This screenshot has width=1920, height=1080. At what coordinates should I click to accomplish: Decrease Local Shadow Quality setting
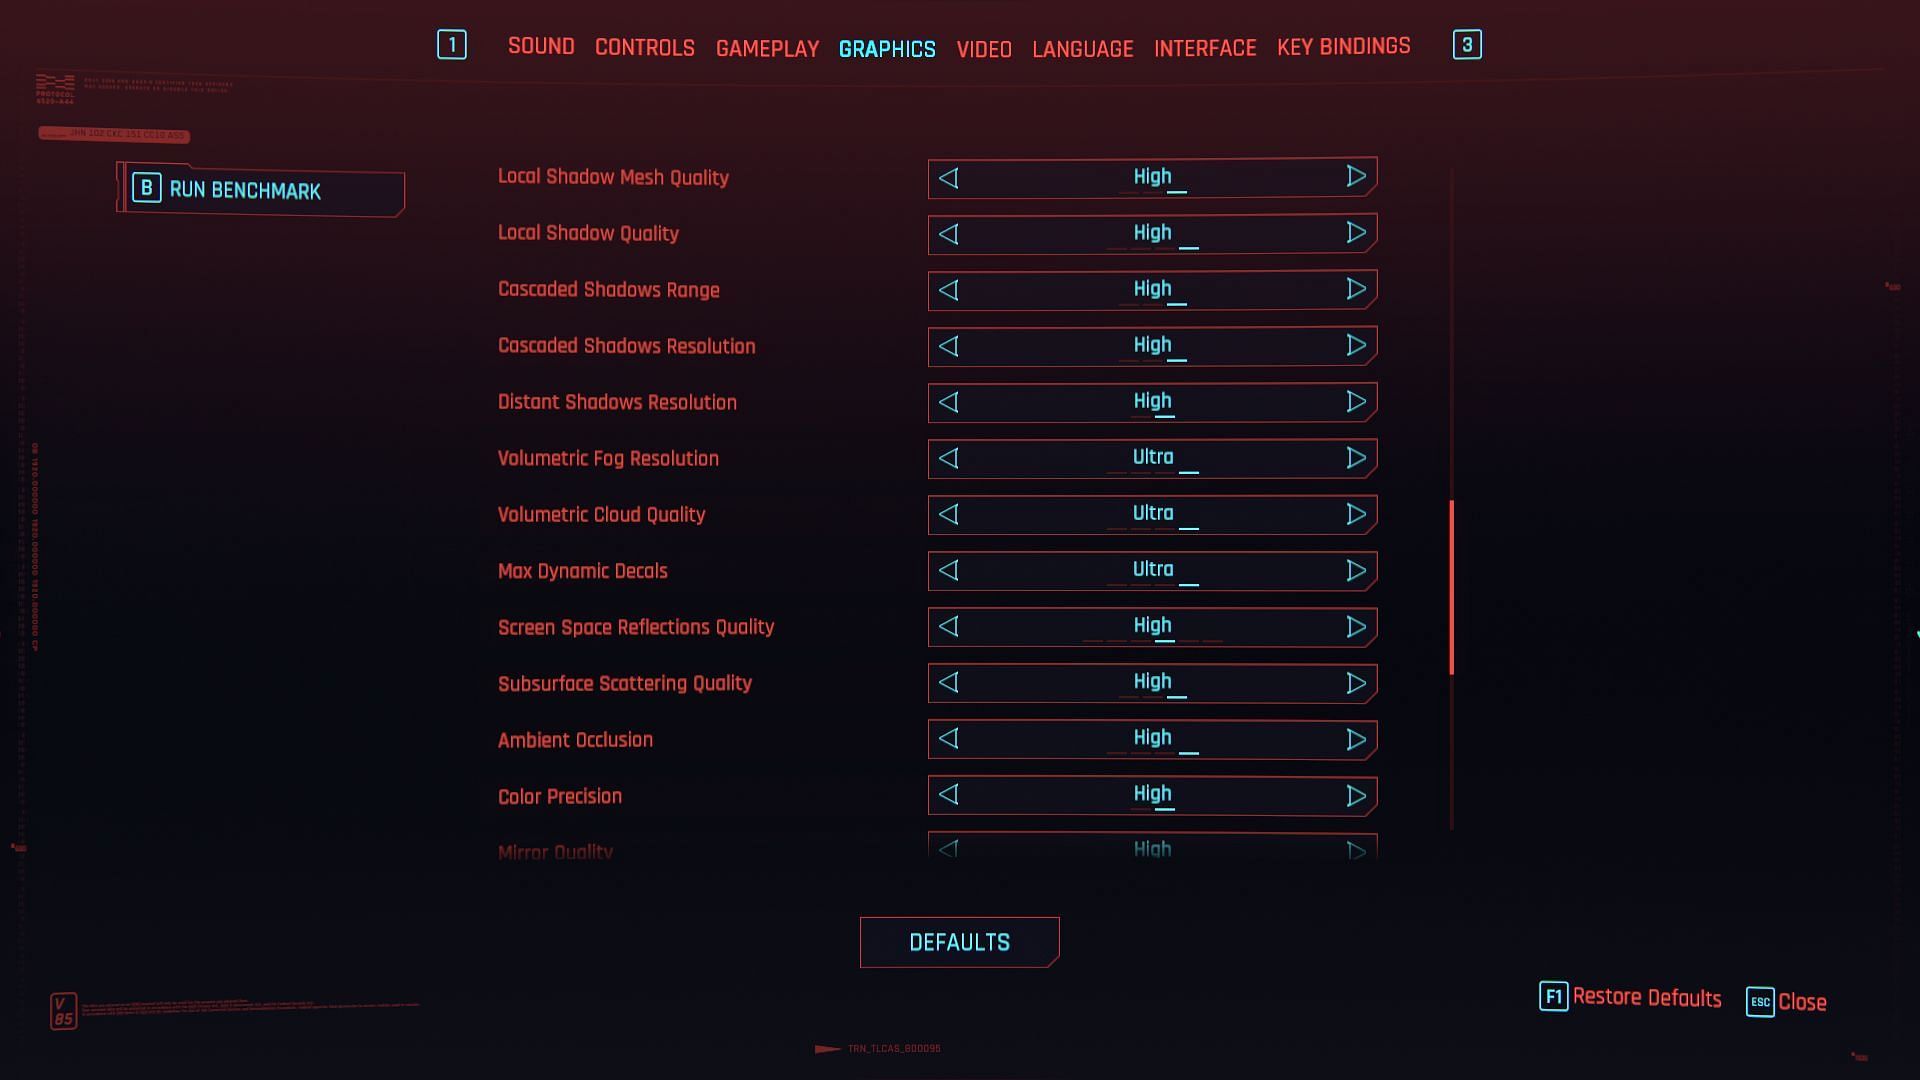[x=948, y=232]
